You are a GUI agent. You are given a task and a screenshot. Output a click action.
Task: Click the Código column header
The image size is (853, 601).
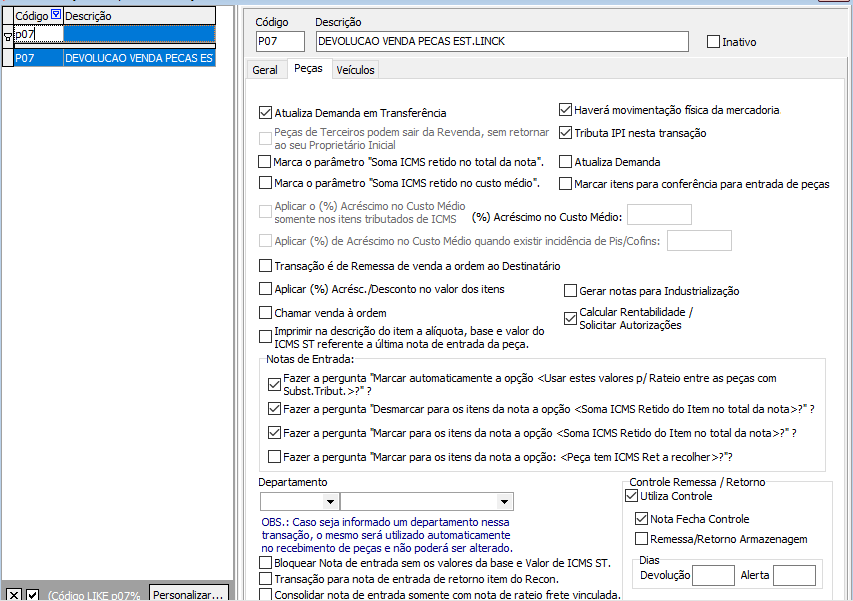32,16
